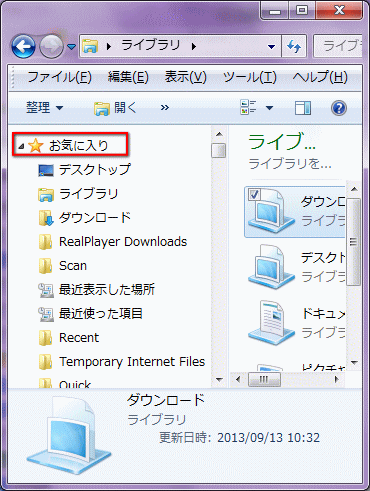Select 最近使った項目 in favorites
The height and width of the screenshot is (491, 370).
[x=101, y=313]
